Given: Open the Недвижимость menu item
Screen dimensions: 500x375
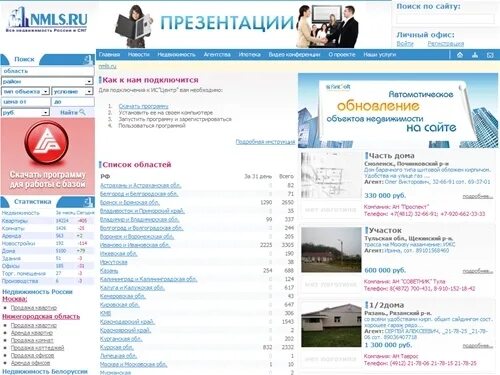Looking at the screenshot, I should pyautogui.click(x=176, y=54).
